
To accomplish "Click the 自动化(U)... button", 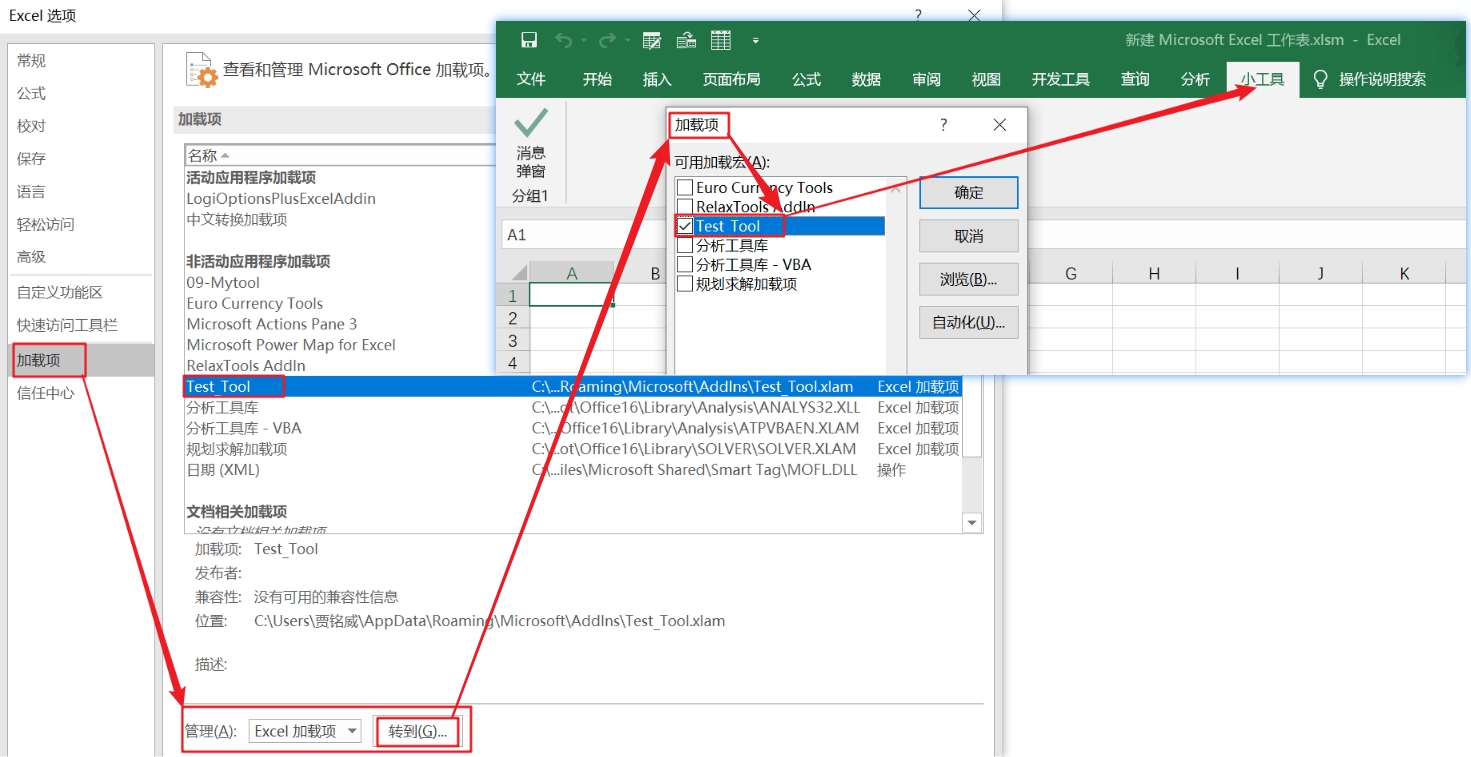I will tap(968, 323).
